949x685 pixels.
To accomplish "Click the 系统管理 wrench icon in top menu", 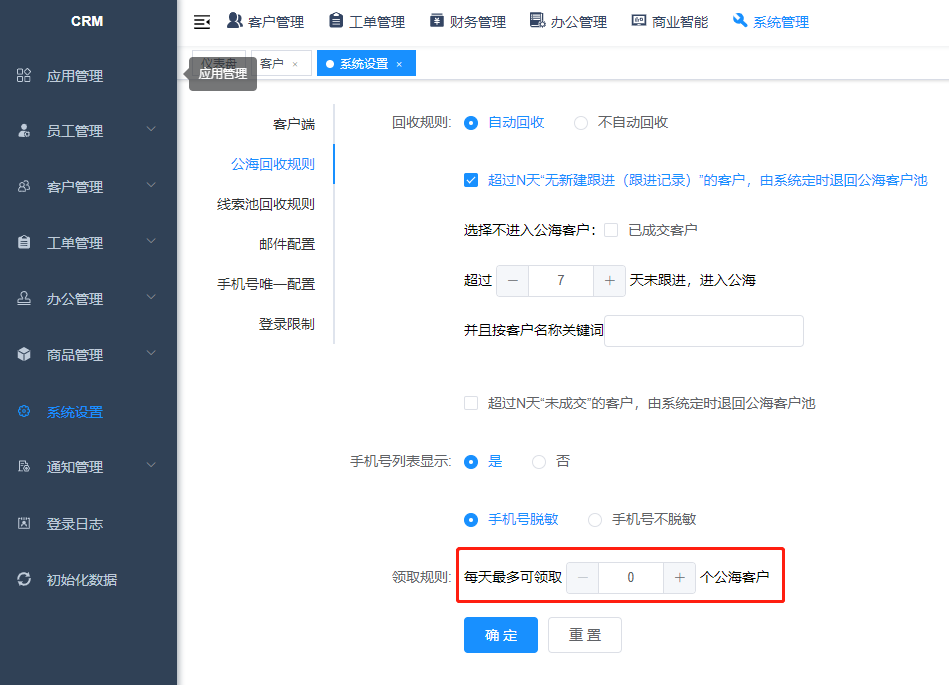I will tap(740, 21).
